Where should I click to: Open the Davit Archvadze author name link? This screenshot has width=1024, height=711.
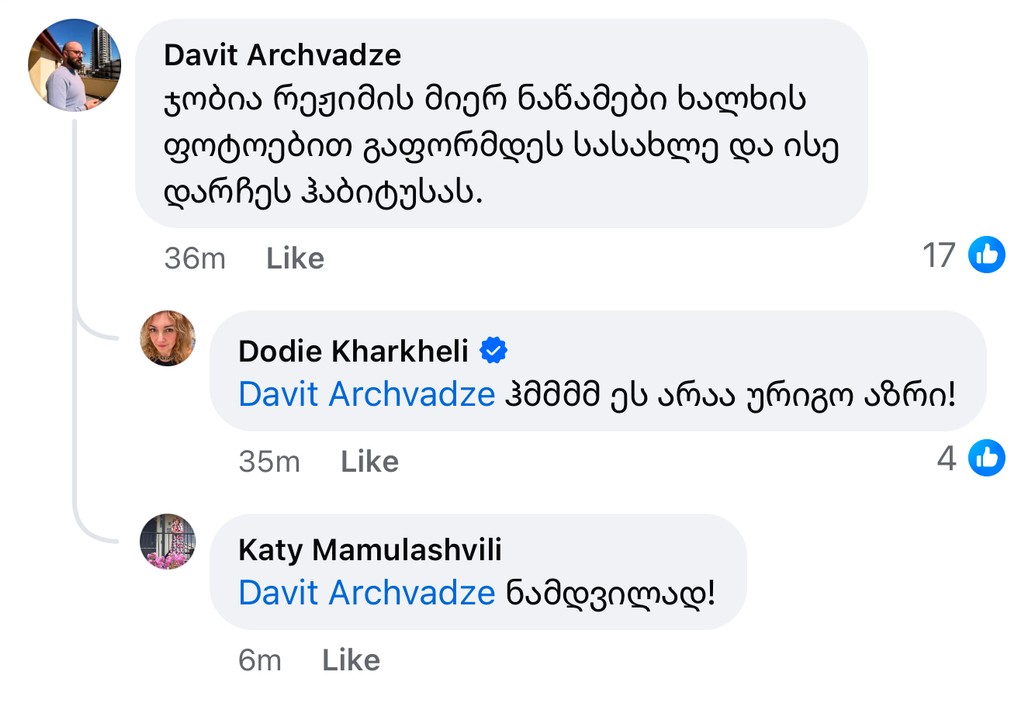coord(281,54)
